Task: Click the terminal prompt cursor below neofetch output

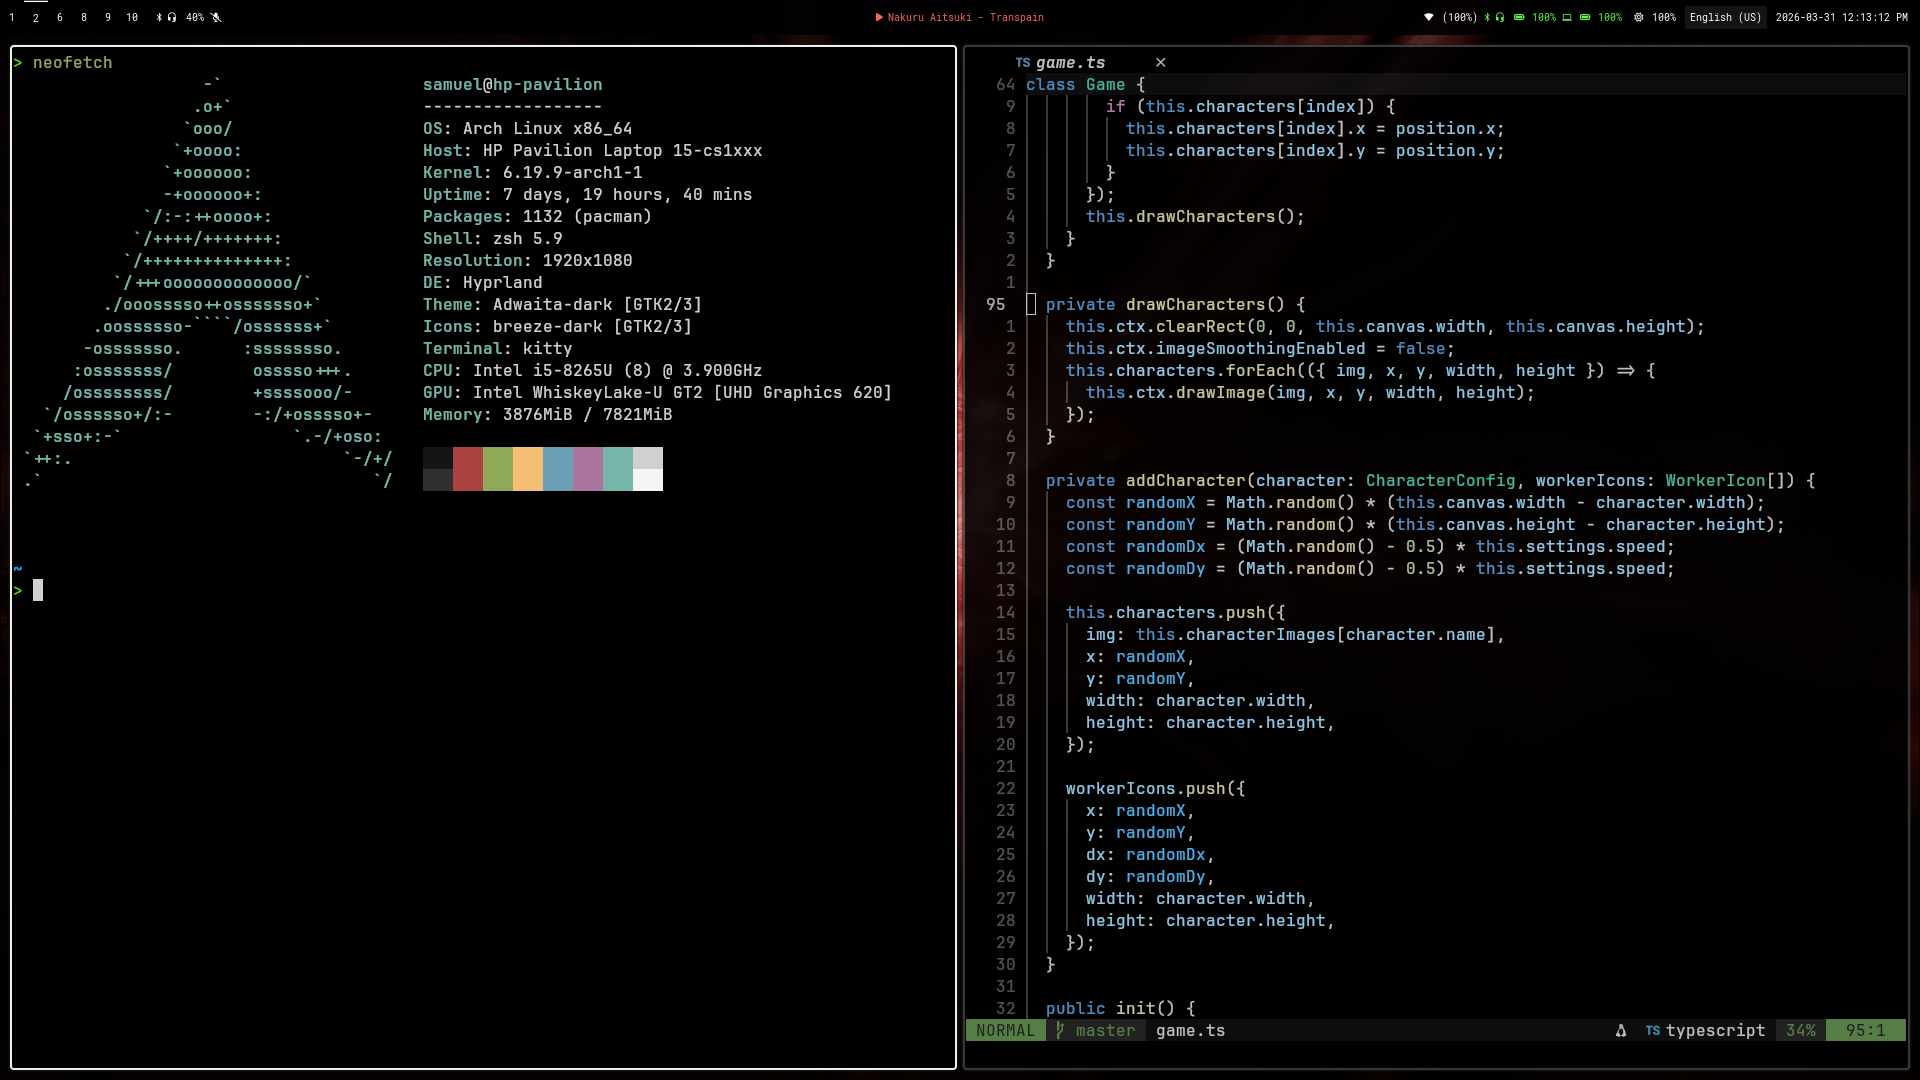Action: (38, 590)
